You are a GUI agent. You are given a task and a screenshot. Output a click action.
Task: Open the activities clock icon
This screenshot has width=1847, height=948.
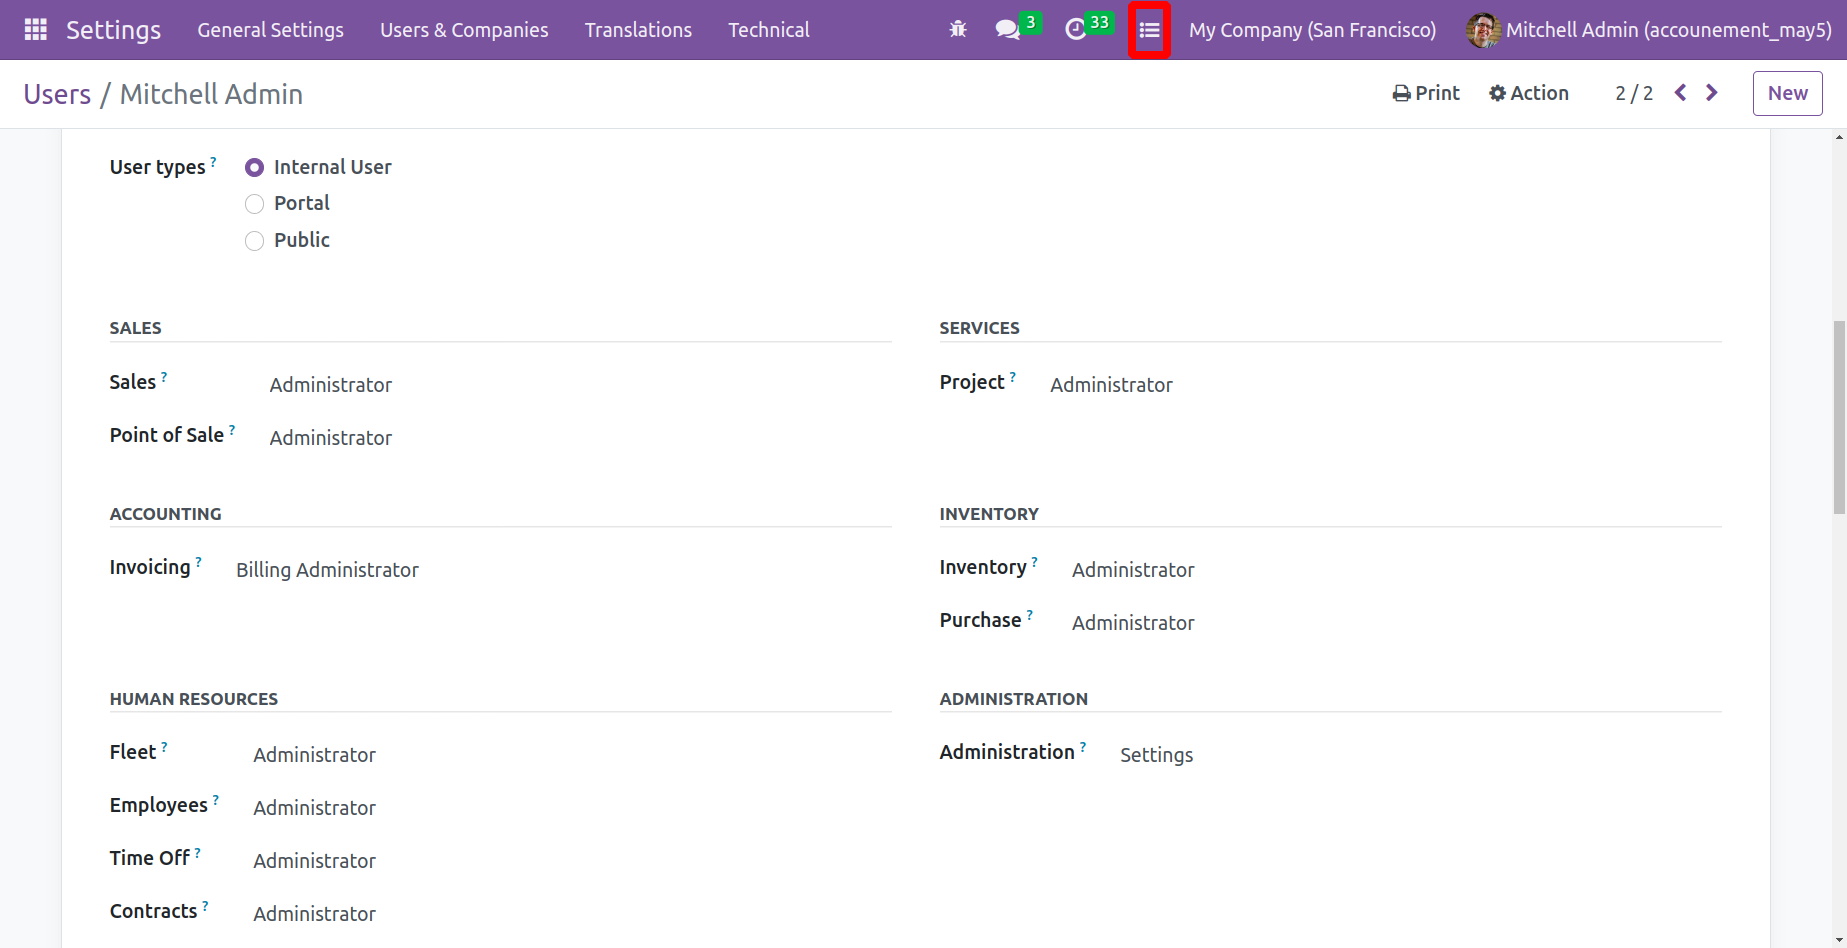click(x=1076, y=30)
